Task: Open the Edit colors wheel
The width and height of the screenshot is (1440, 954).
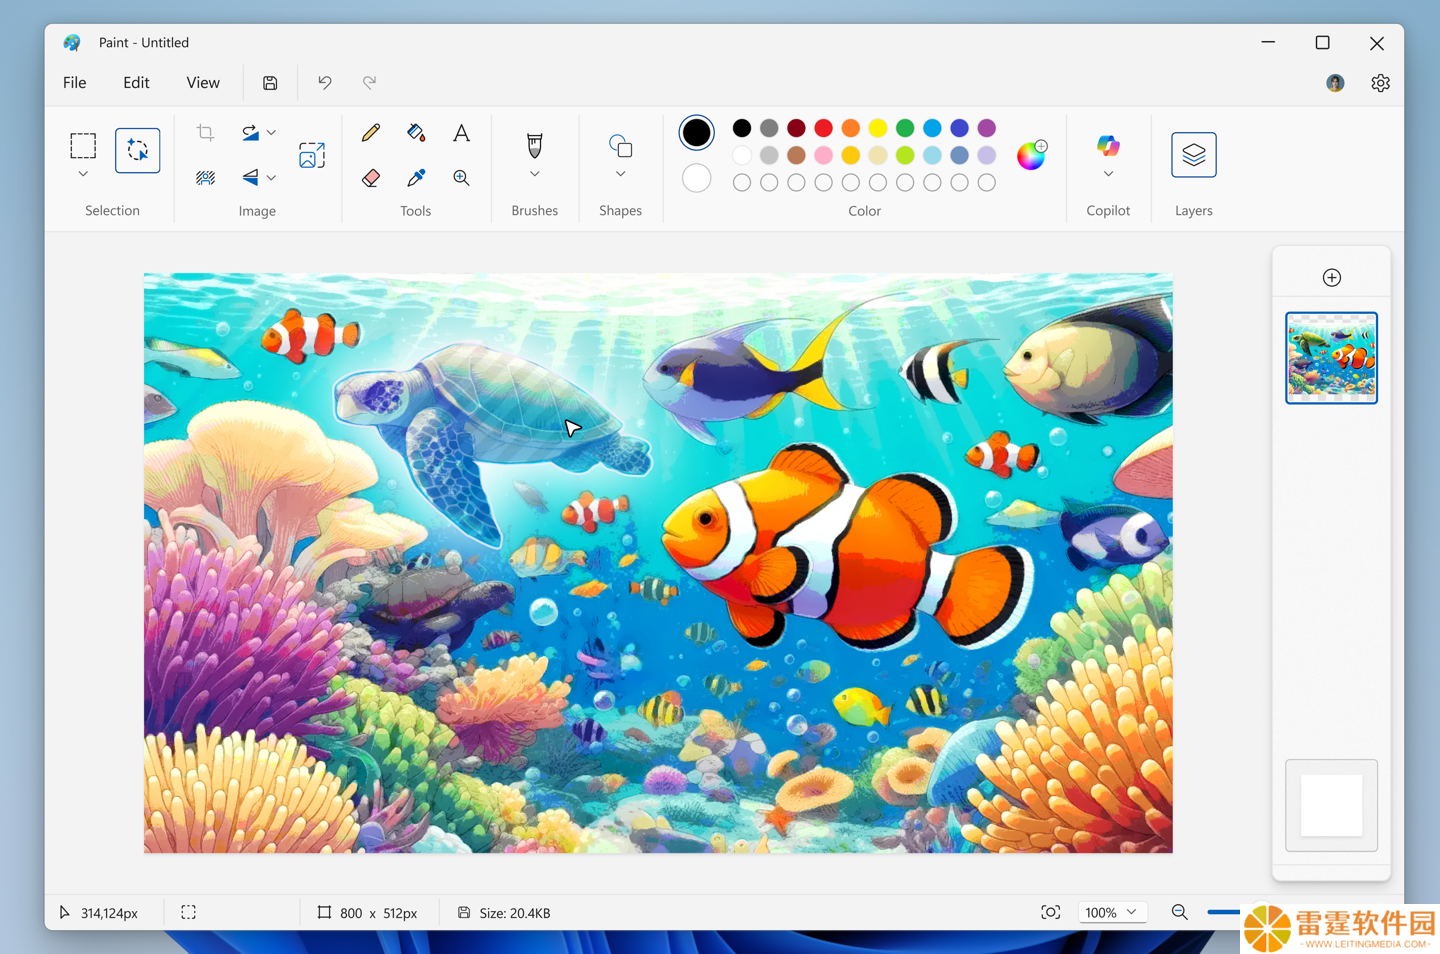Action: tap(1031, 155)
